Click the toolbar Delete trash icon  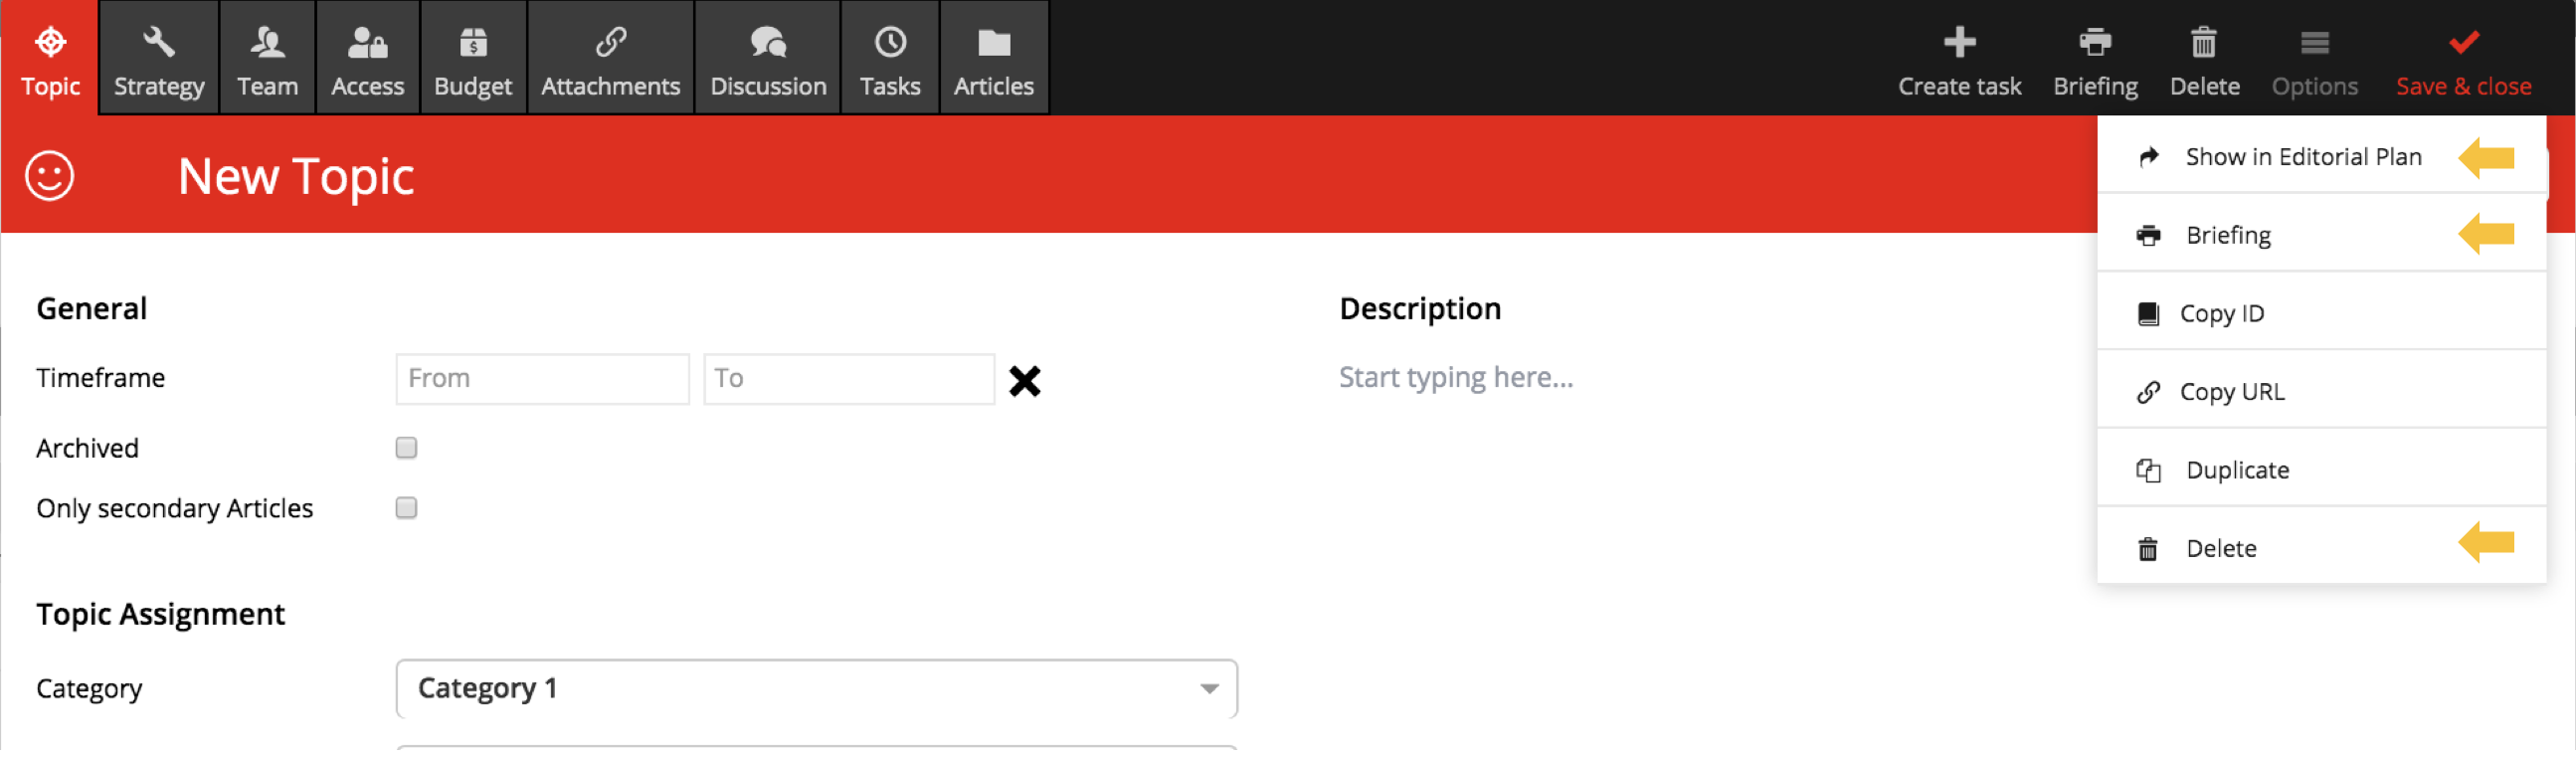[2203, 43]
